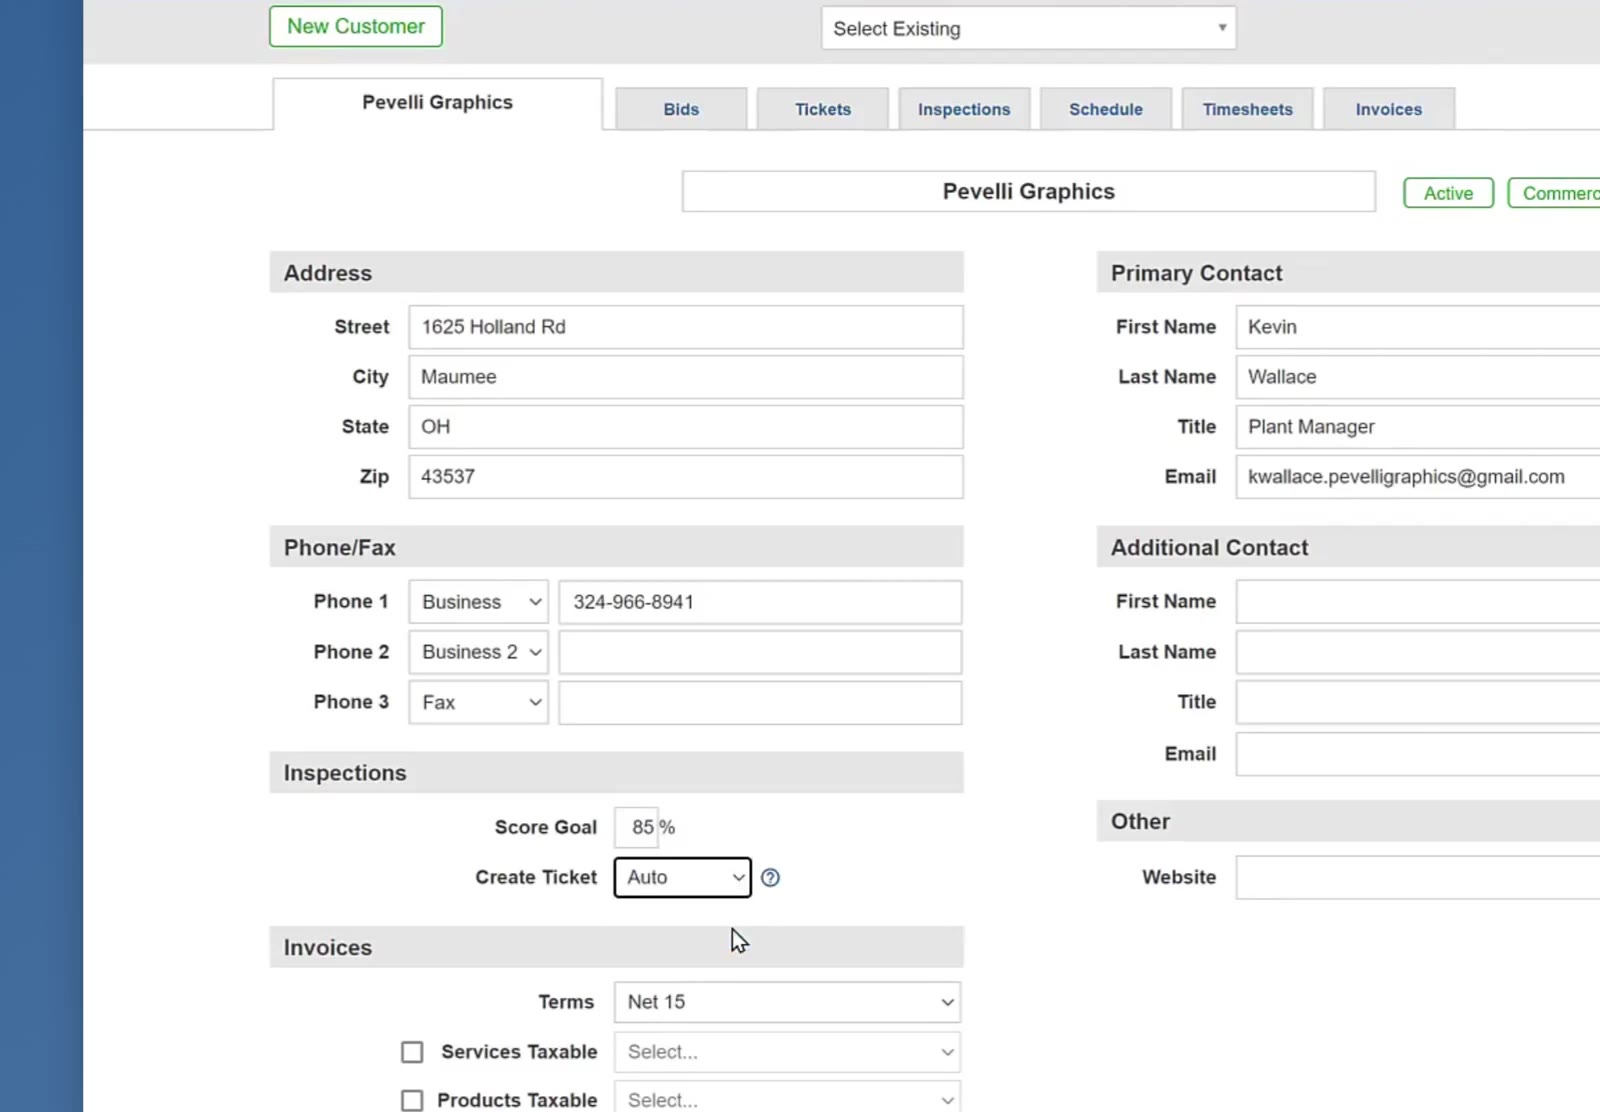Focus the State field with OH
This screenshot has width=1600, height=1112.
pos(686,427)
